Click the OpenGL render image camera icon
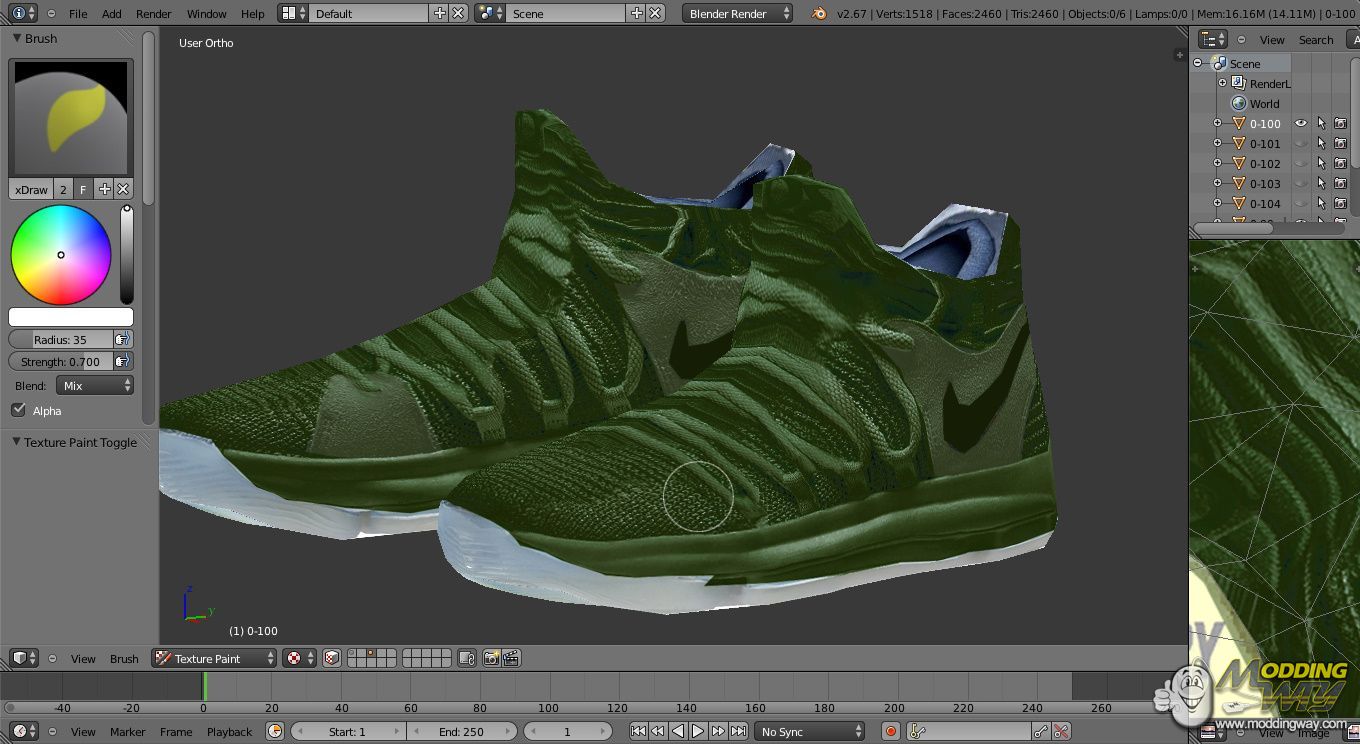This screenshot has height=744, width=1360. tap(491, 658)
